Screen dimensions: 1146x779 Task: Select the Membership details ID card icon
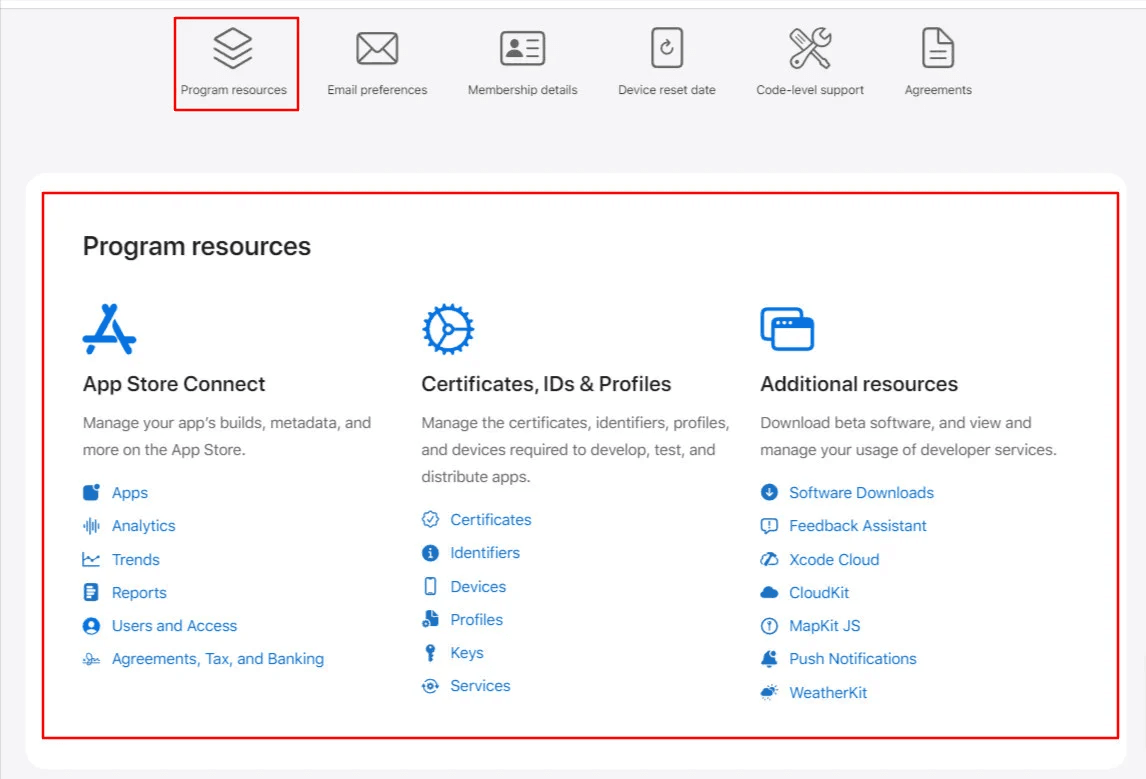tap(522, 48)
